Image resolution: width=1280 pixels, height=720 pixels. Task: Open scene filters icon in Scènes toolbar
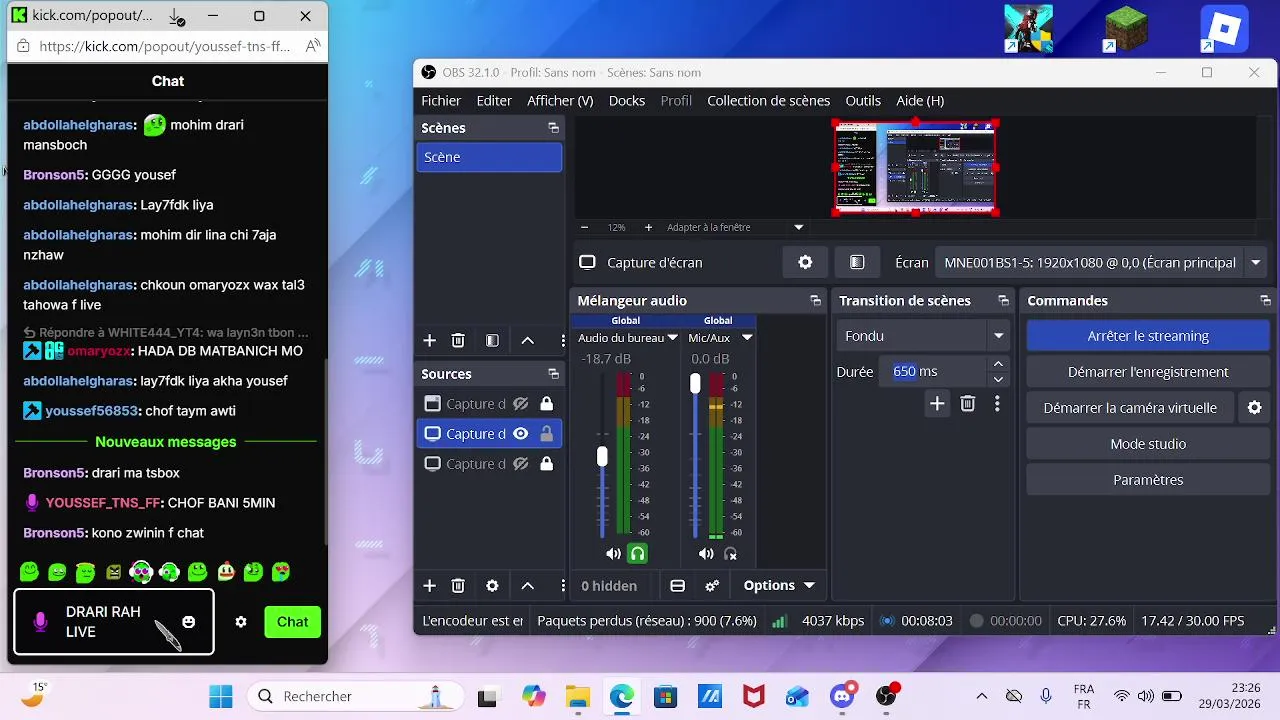(x=492, y=341)
